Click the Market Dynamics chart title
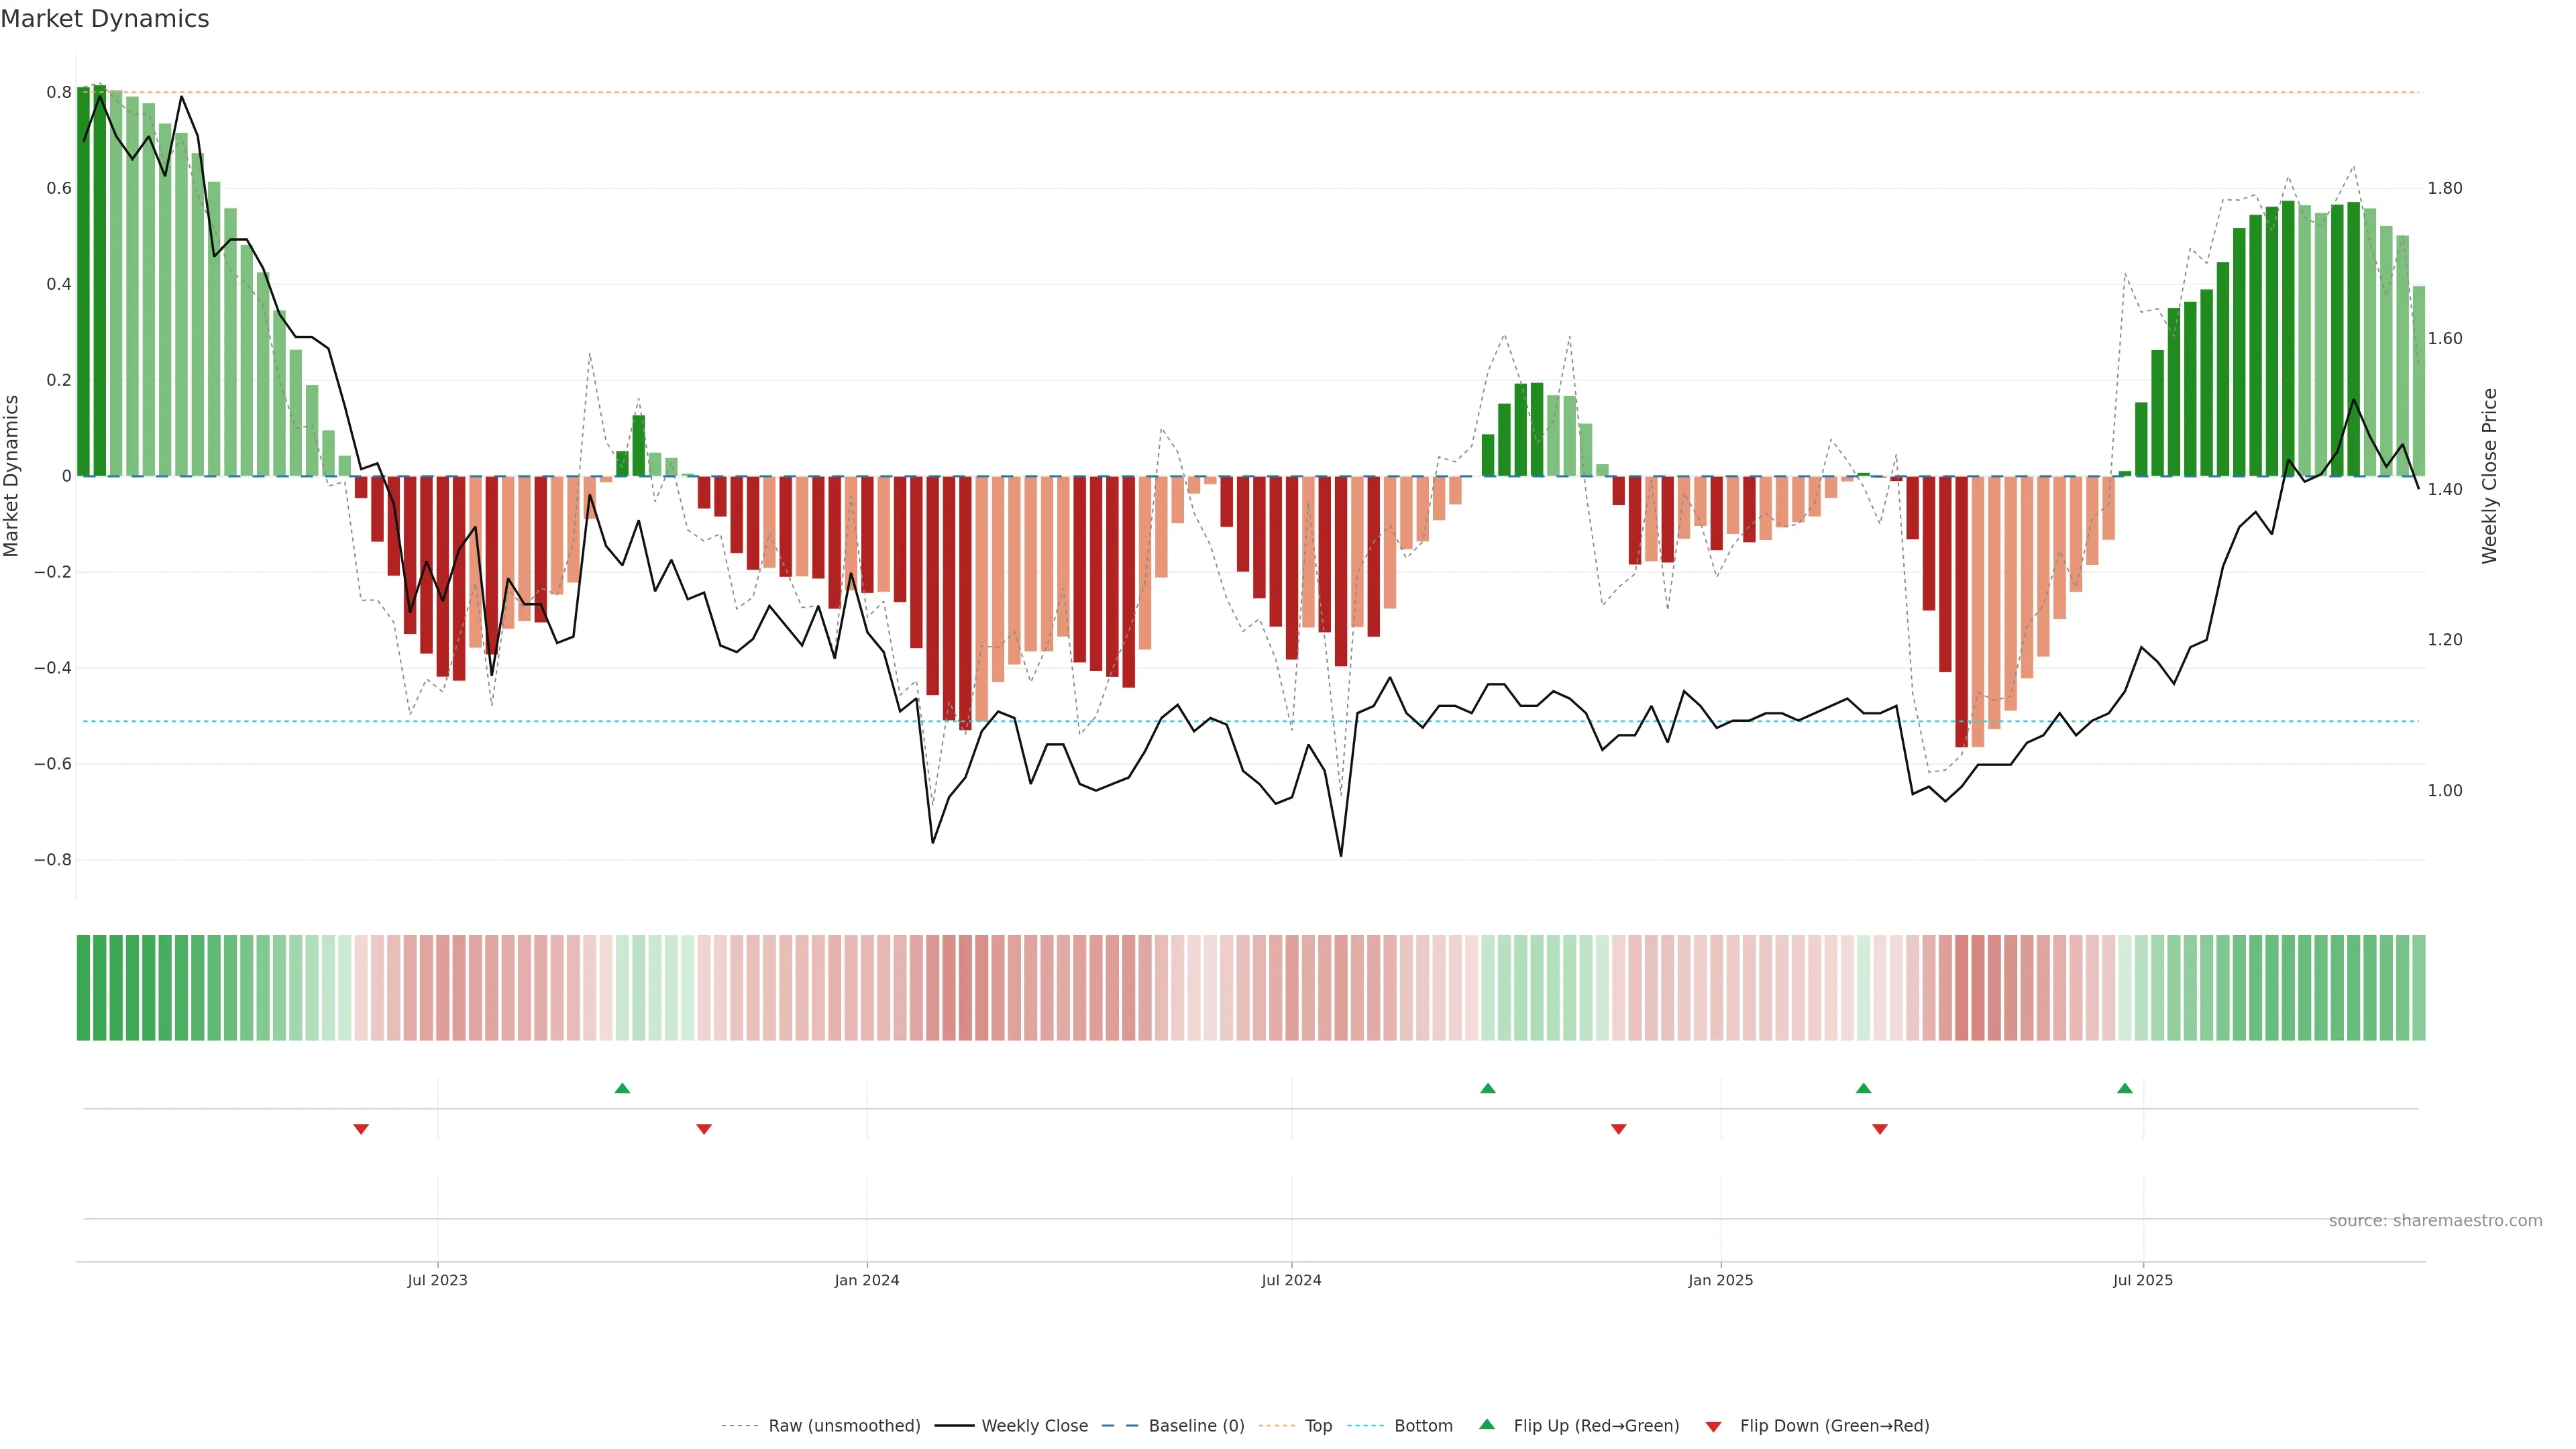 click(105, 19)
